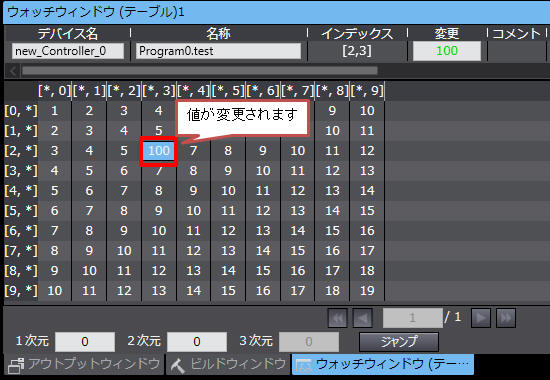Viewport: 550px width, 380px height.
Task: Select cell in row [0, *] column [*, 8]
Action: (x=332, y=111)
